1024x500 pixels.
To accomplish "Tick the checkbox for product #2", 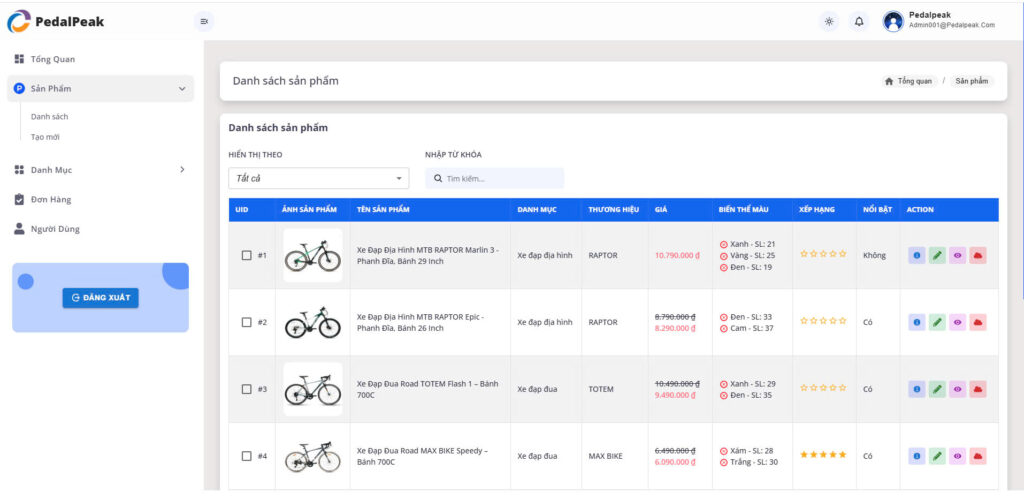I will point(246,322).
